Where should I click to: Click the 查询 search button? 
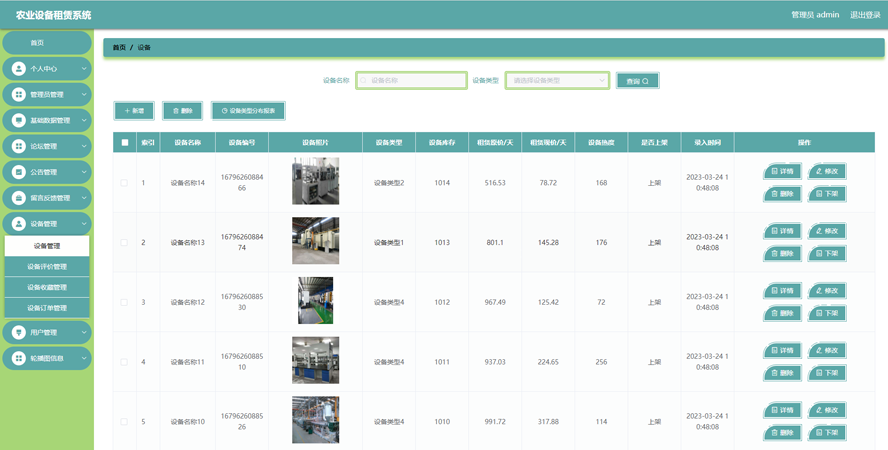click(x=638, y=81)
